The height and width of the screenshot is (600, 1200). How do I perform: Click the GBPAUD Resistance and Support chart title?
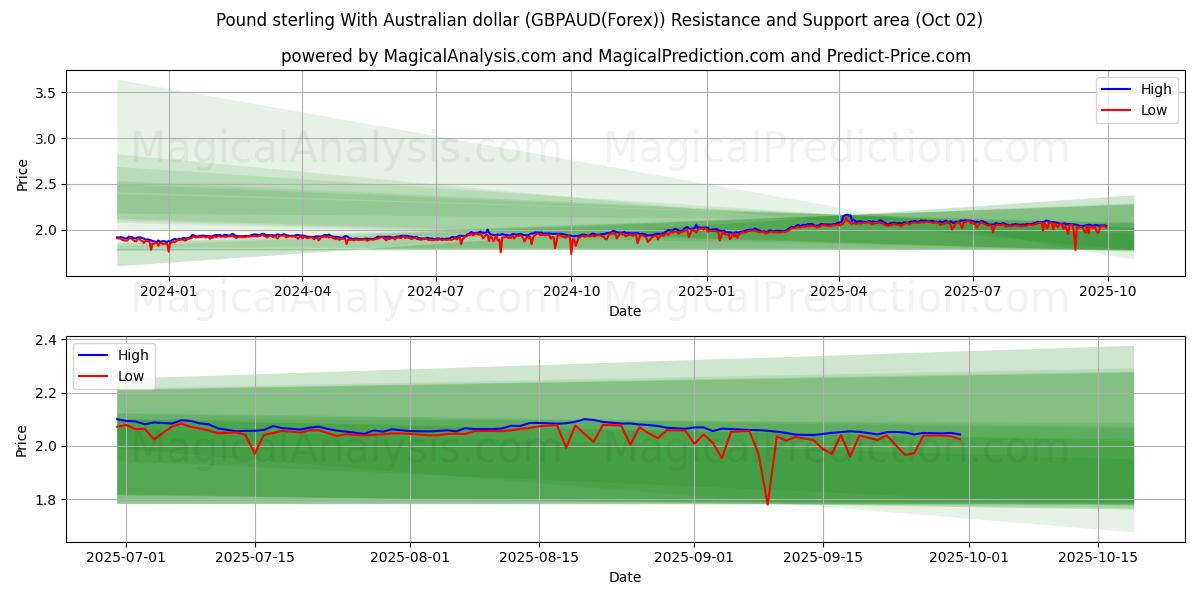tap(599, 20)
